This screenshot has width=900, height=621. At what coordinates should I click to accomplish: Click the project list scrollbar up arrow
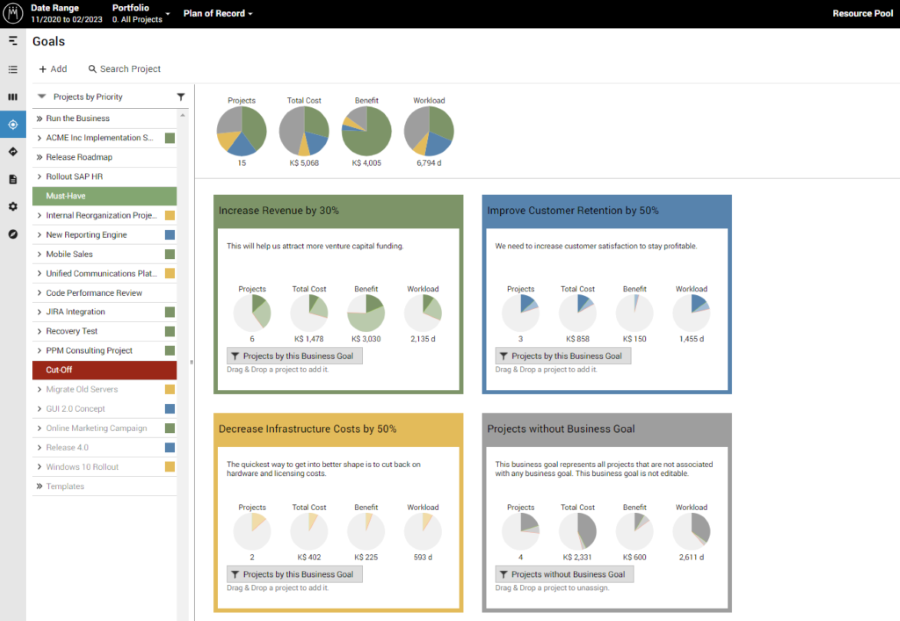point(183,116)
